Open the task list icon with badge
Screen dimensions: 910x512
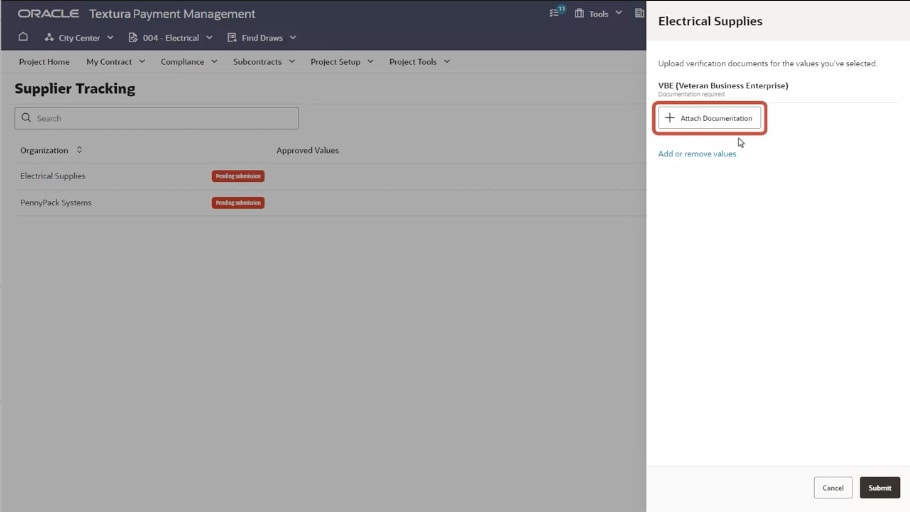click(556, 12)
